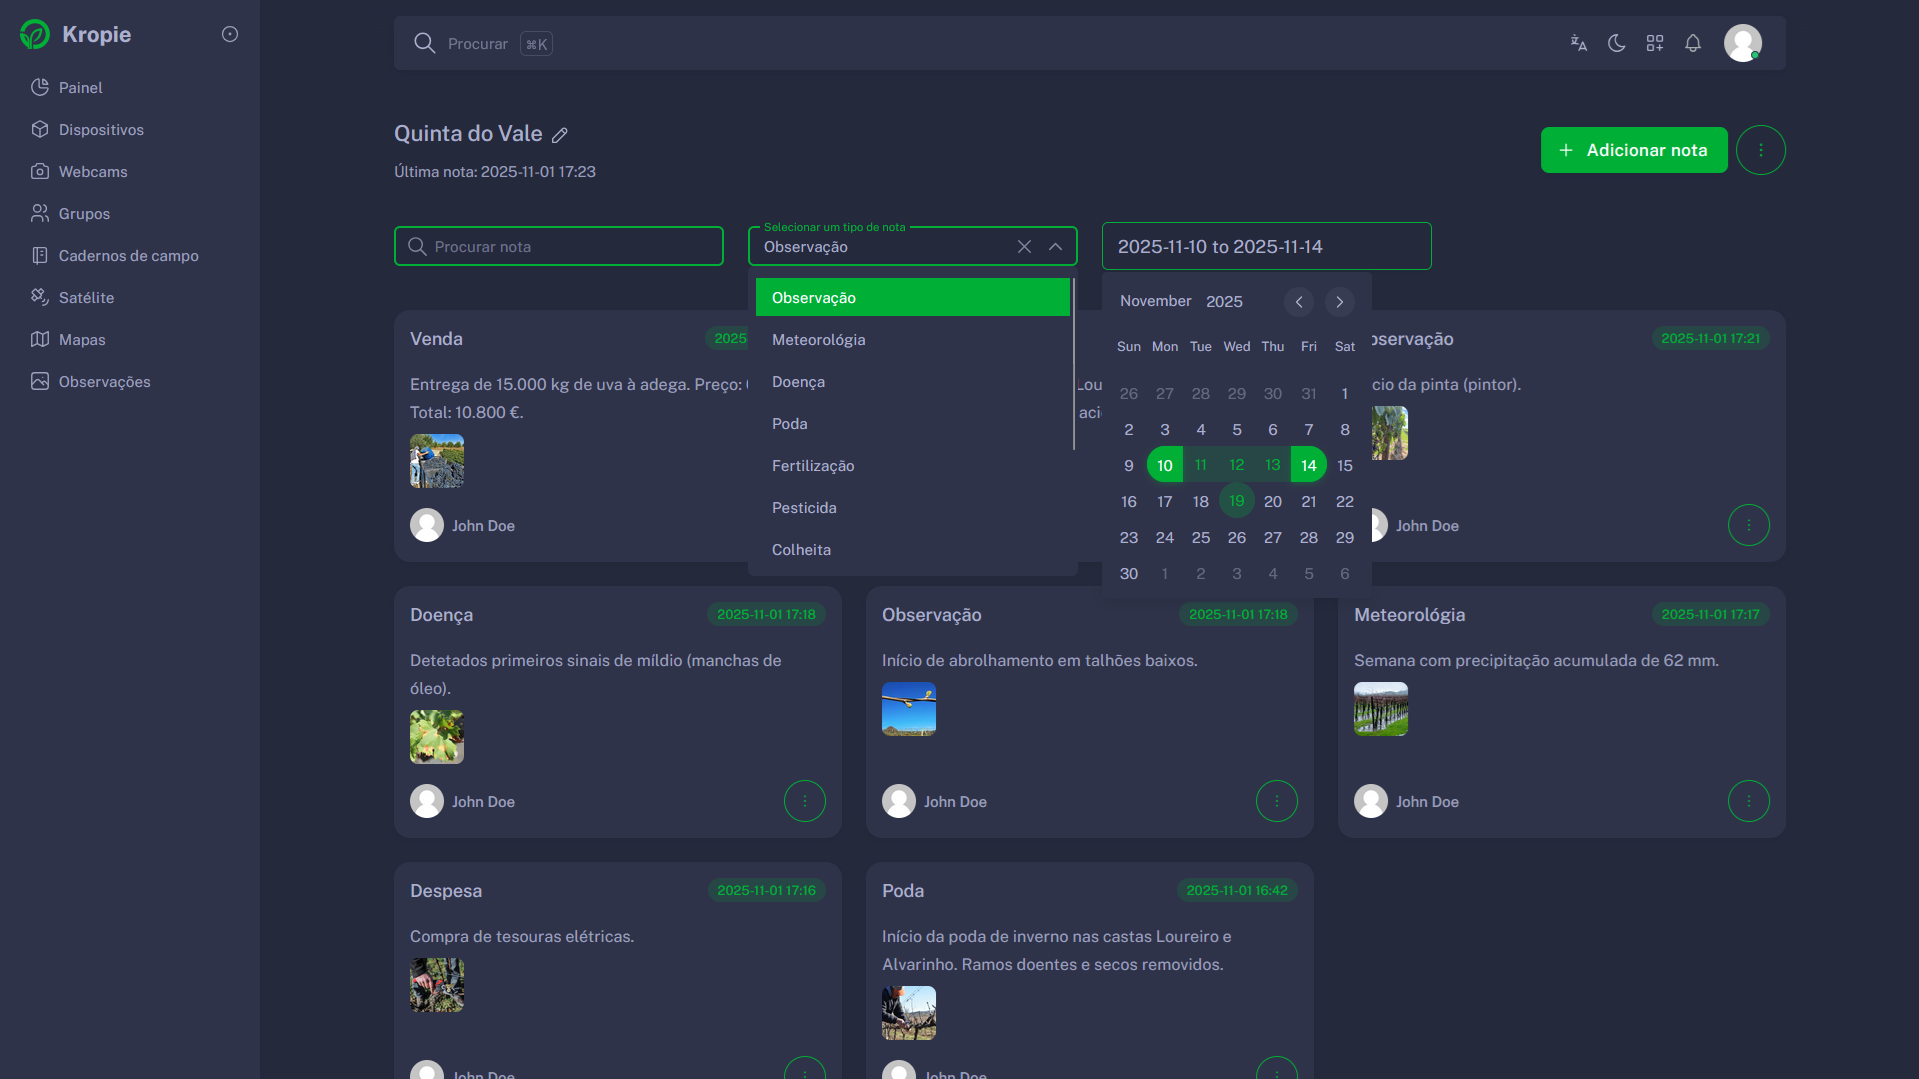Edit the Quinta do Vale title

click(x=560, y=134)
